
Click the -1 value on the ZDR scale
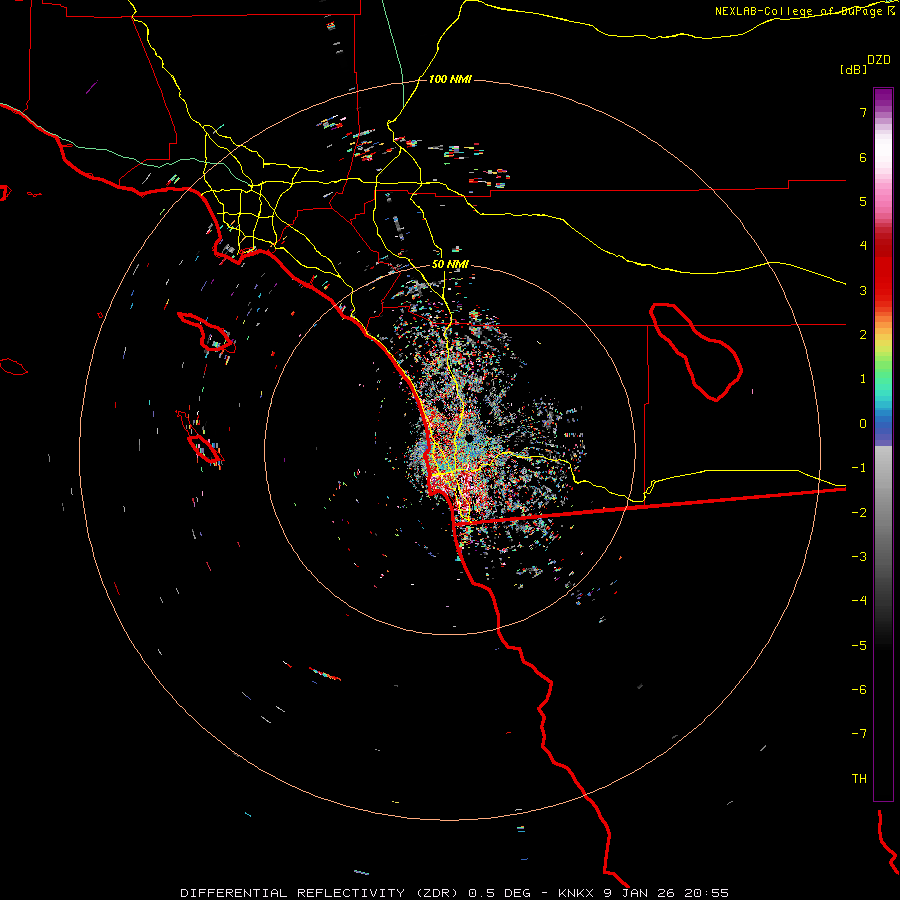pyautogui.click(x=859, y=468)
